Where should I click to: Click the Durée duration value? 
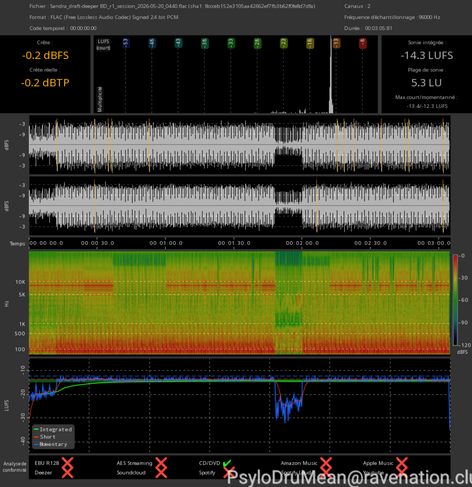click(x=378, y=28)
